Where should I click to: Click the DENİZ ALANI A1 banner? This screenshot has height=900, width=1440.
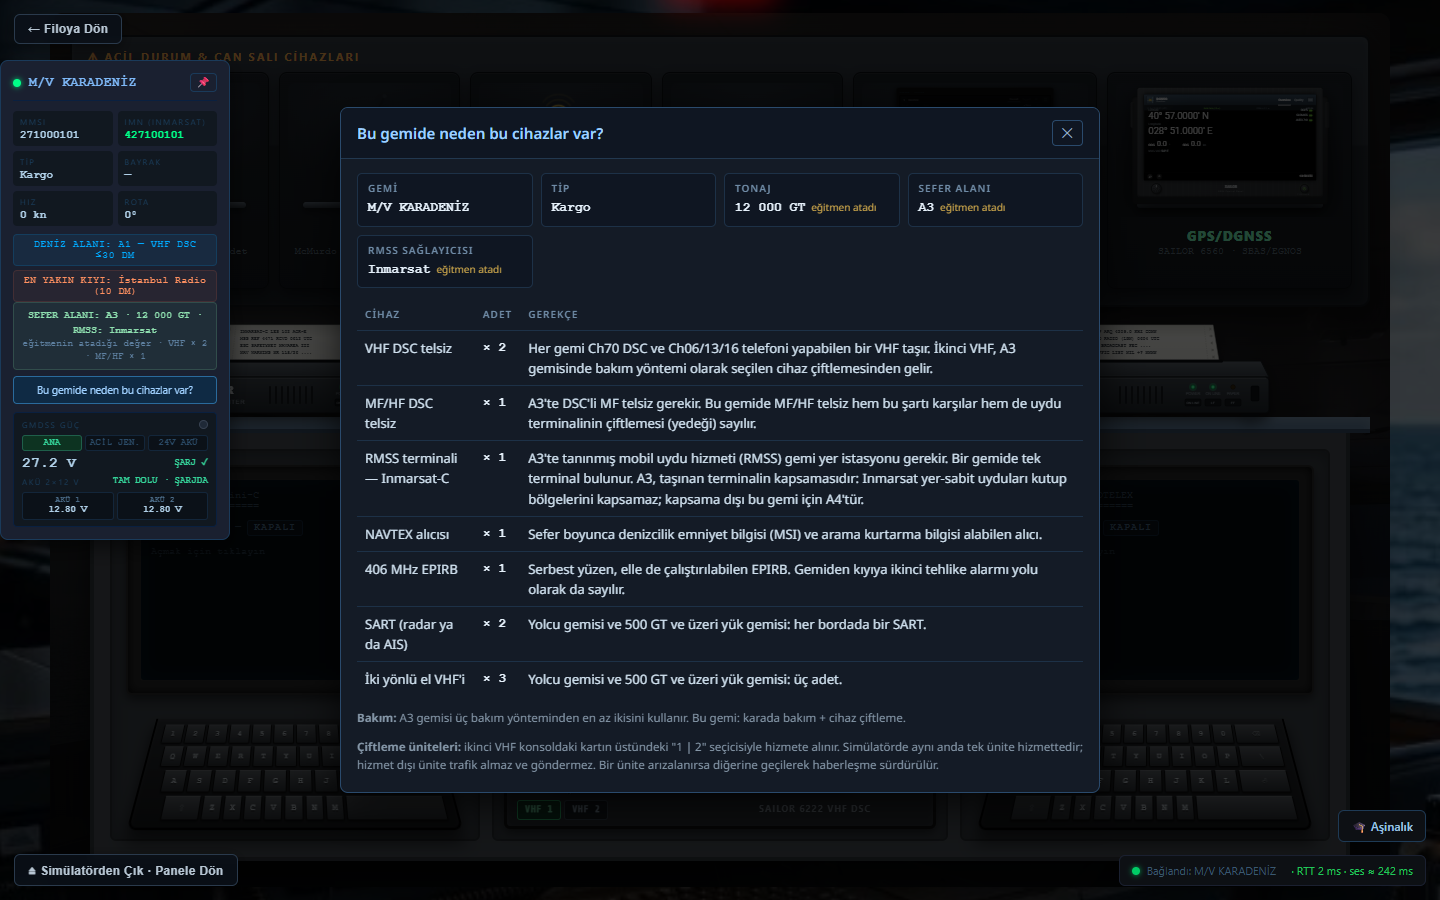tap(115, 250)
